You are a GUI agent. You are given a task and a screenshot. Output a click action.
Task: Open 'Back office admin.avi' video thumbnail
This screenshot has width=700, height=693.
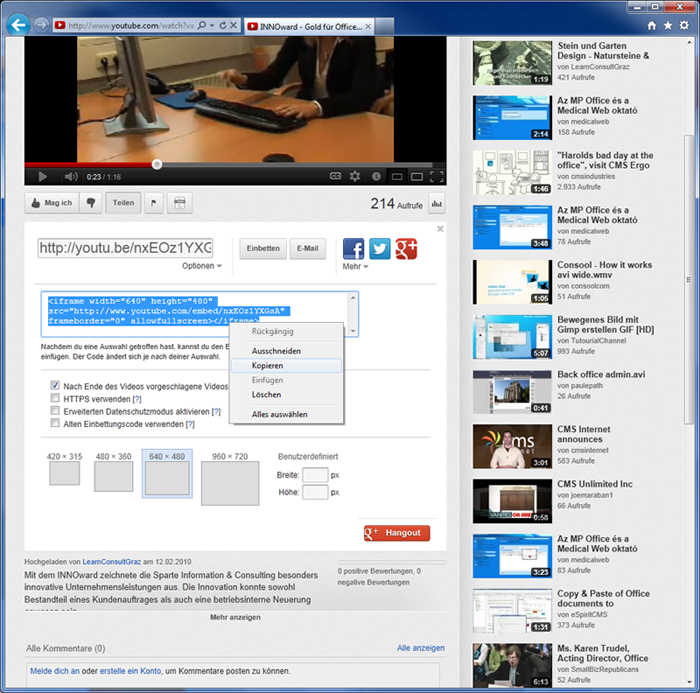coord(512,392)
